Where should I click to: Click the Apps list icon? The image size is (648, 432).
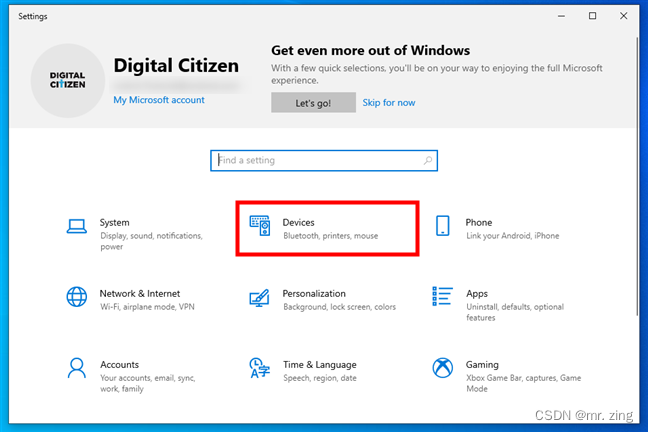tap(442, 296)
